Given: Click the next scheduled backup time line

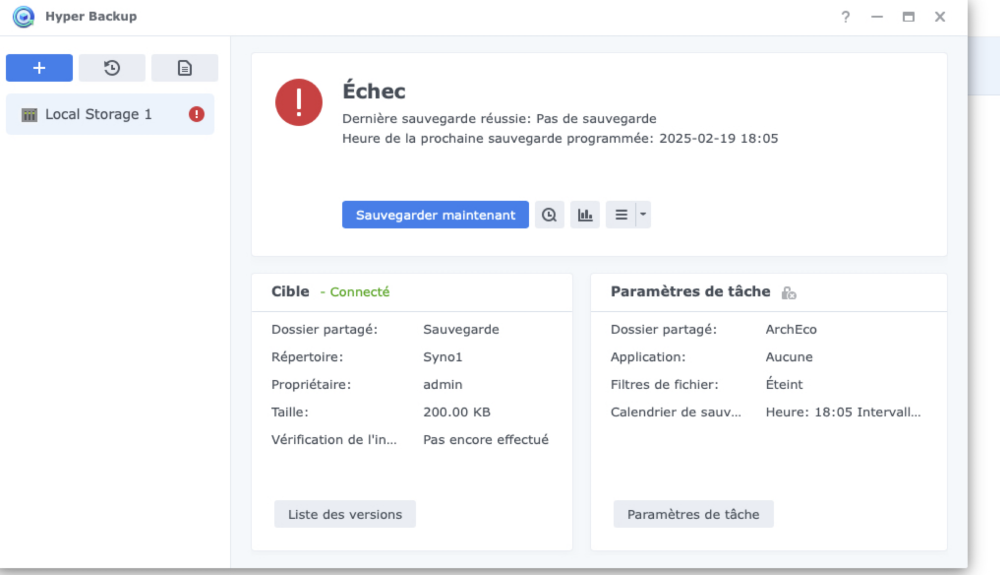Looking at the screenshot, I should pos(560,138).
